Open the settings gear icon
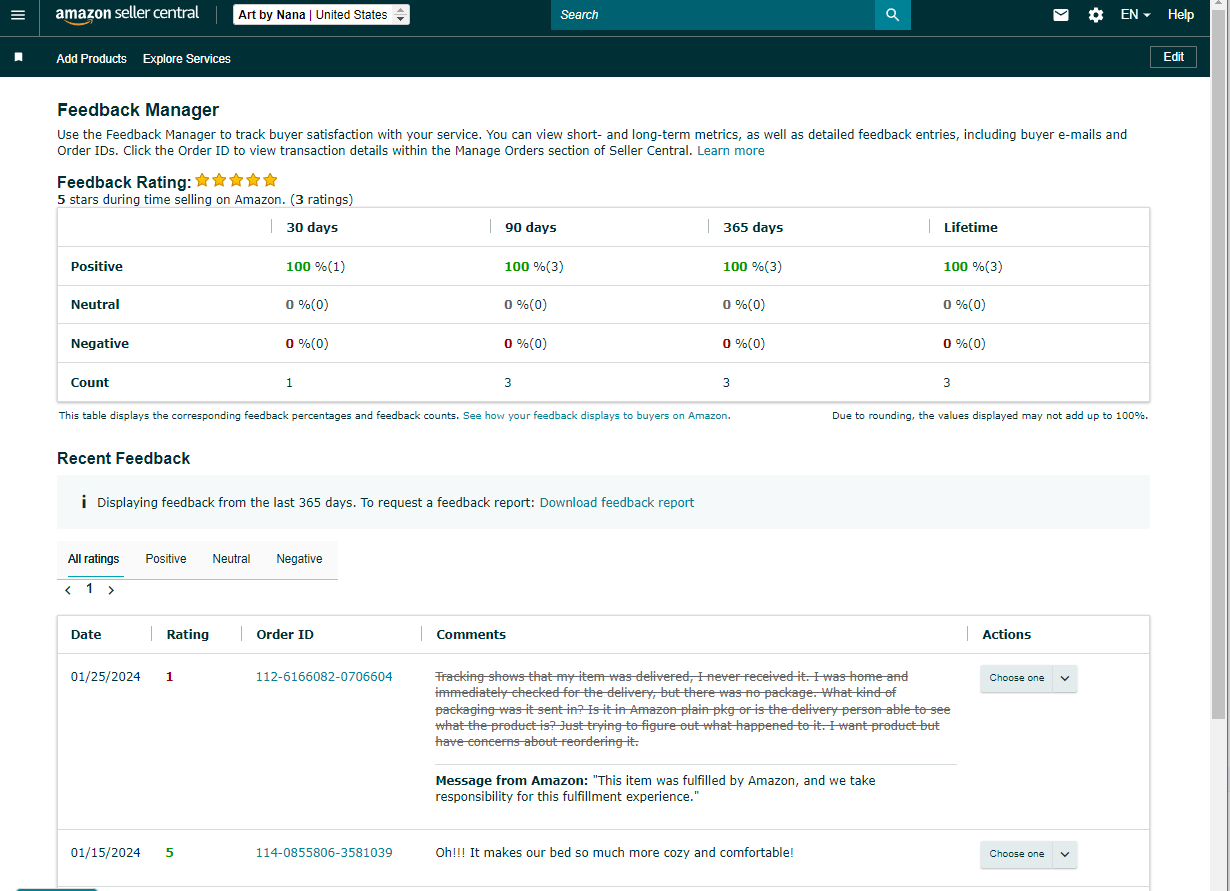This screenshot has width=1230, height=891. pyautogui.click(x=1096, y=15)
